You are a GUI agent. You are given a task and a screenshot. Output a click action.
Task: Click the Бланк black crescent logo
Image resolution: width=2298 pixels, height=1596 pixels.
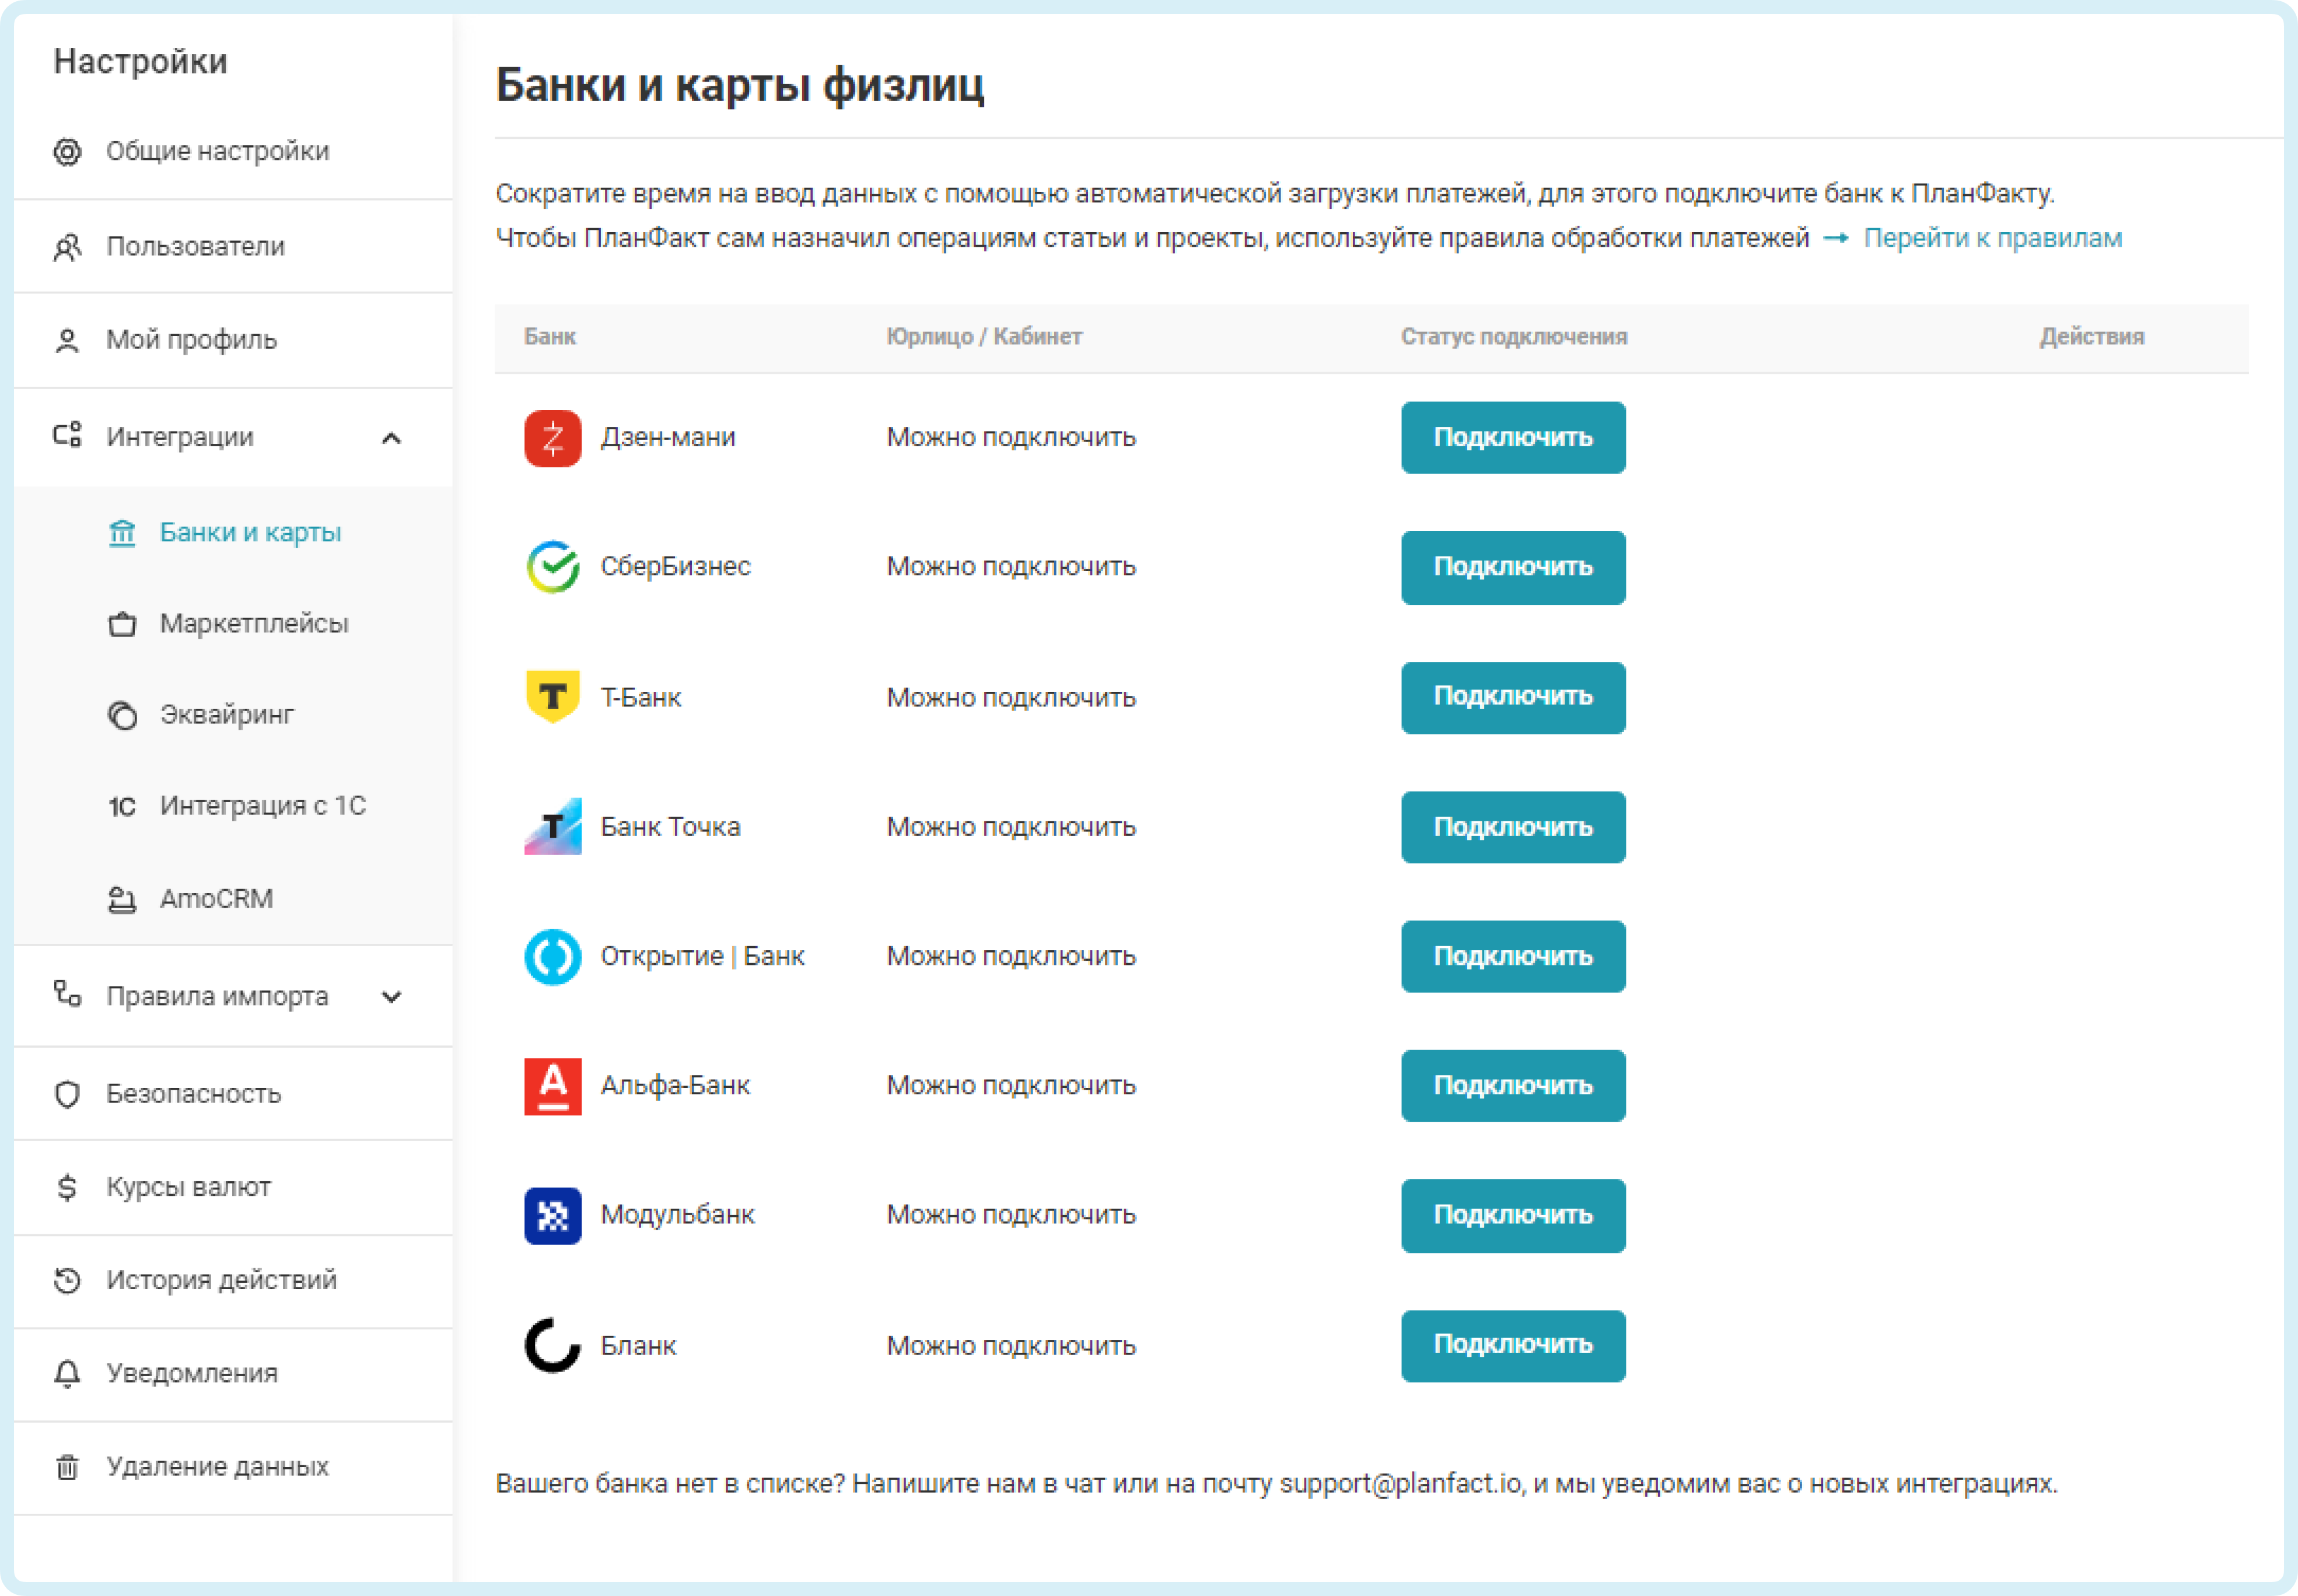[553, 1345]
